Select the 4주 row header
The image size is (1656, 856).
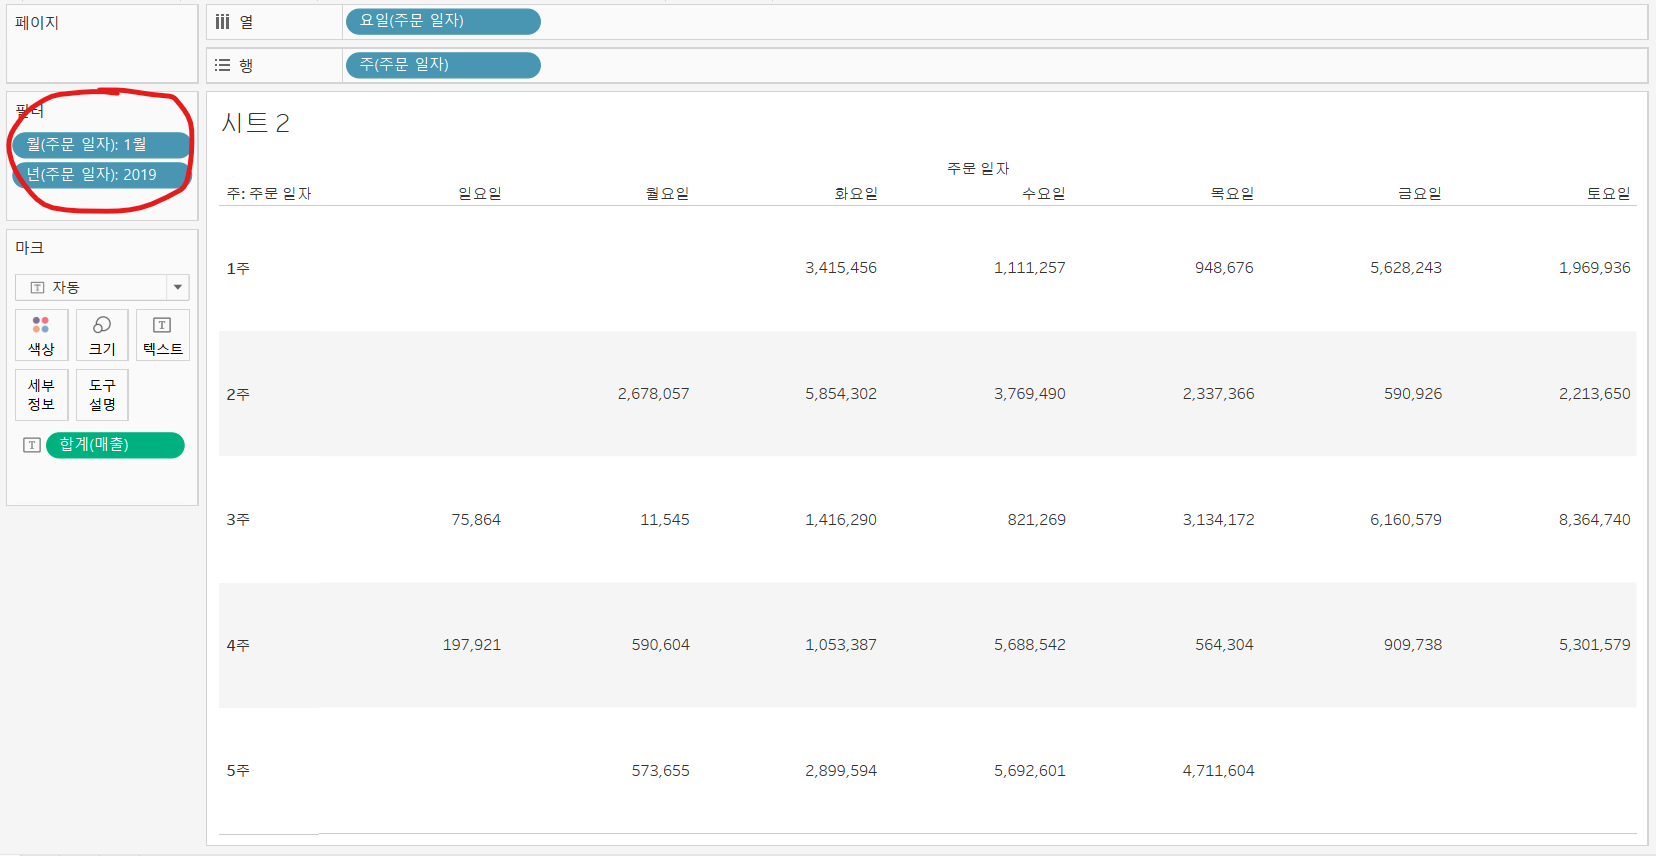pyautogui.click(x=238, y=645)
